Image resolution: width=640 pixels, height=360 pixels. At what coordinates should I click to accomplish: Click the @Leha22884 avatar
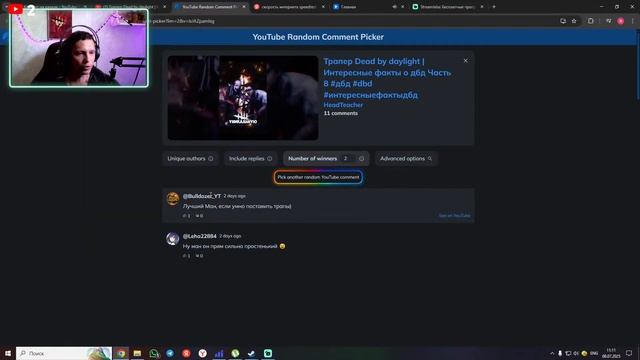[x=173, y=238]
